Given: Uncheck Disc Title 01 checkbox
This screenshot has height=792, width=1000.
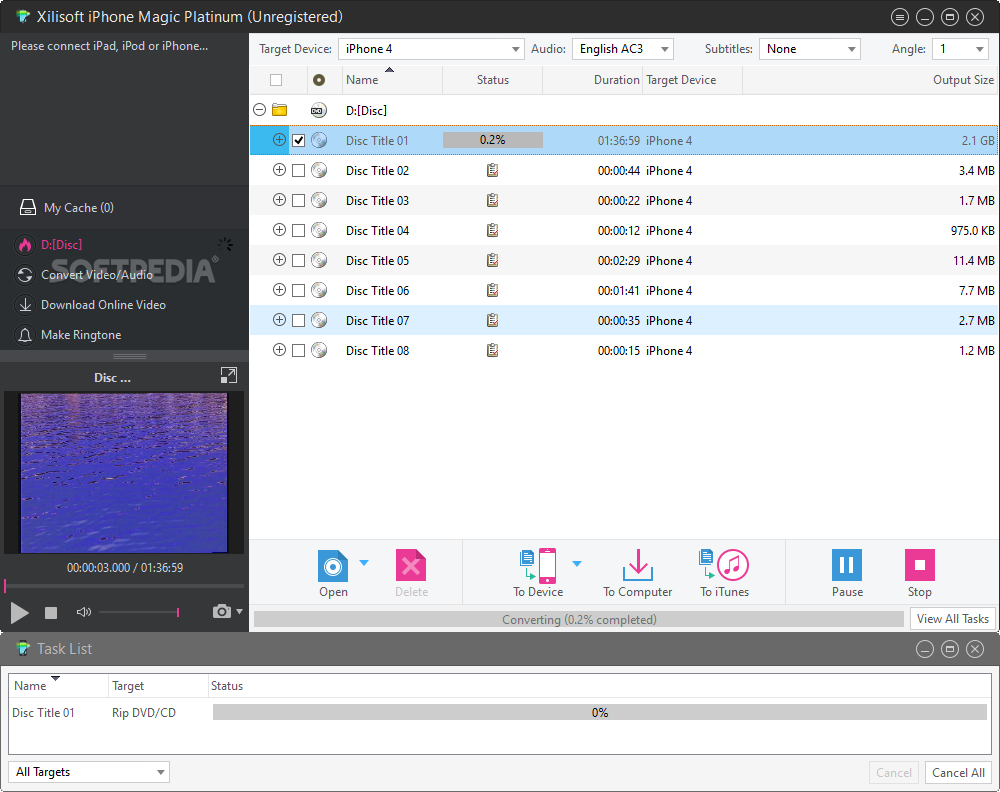Looking at the screenshot, I should point(298,140).
